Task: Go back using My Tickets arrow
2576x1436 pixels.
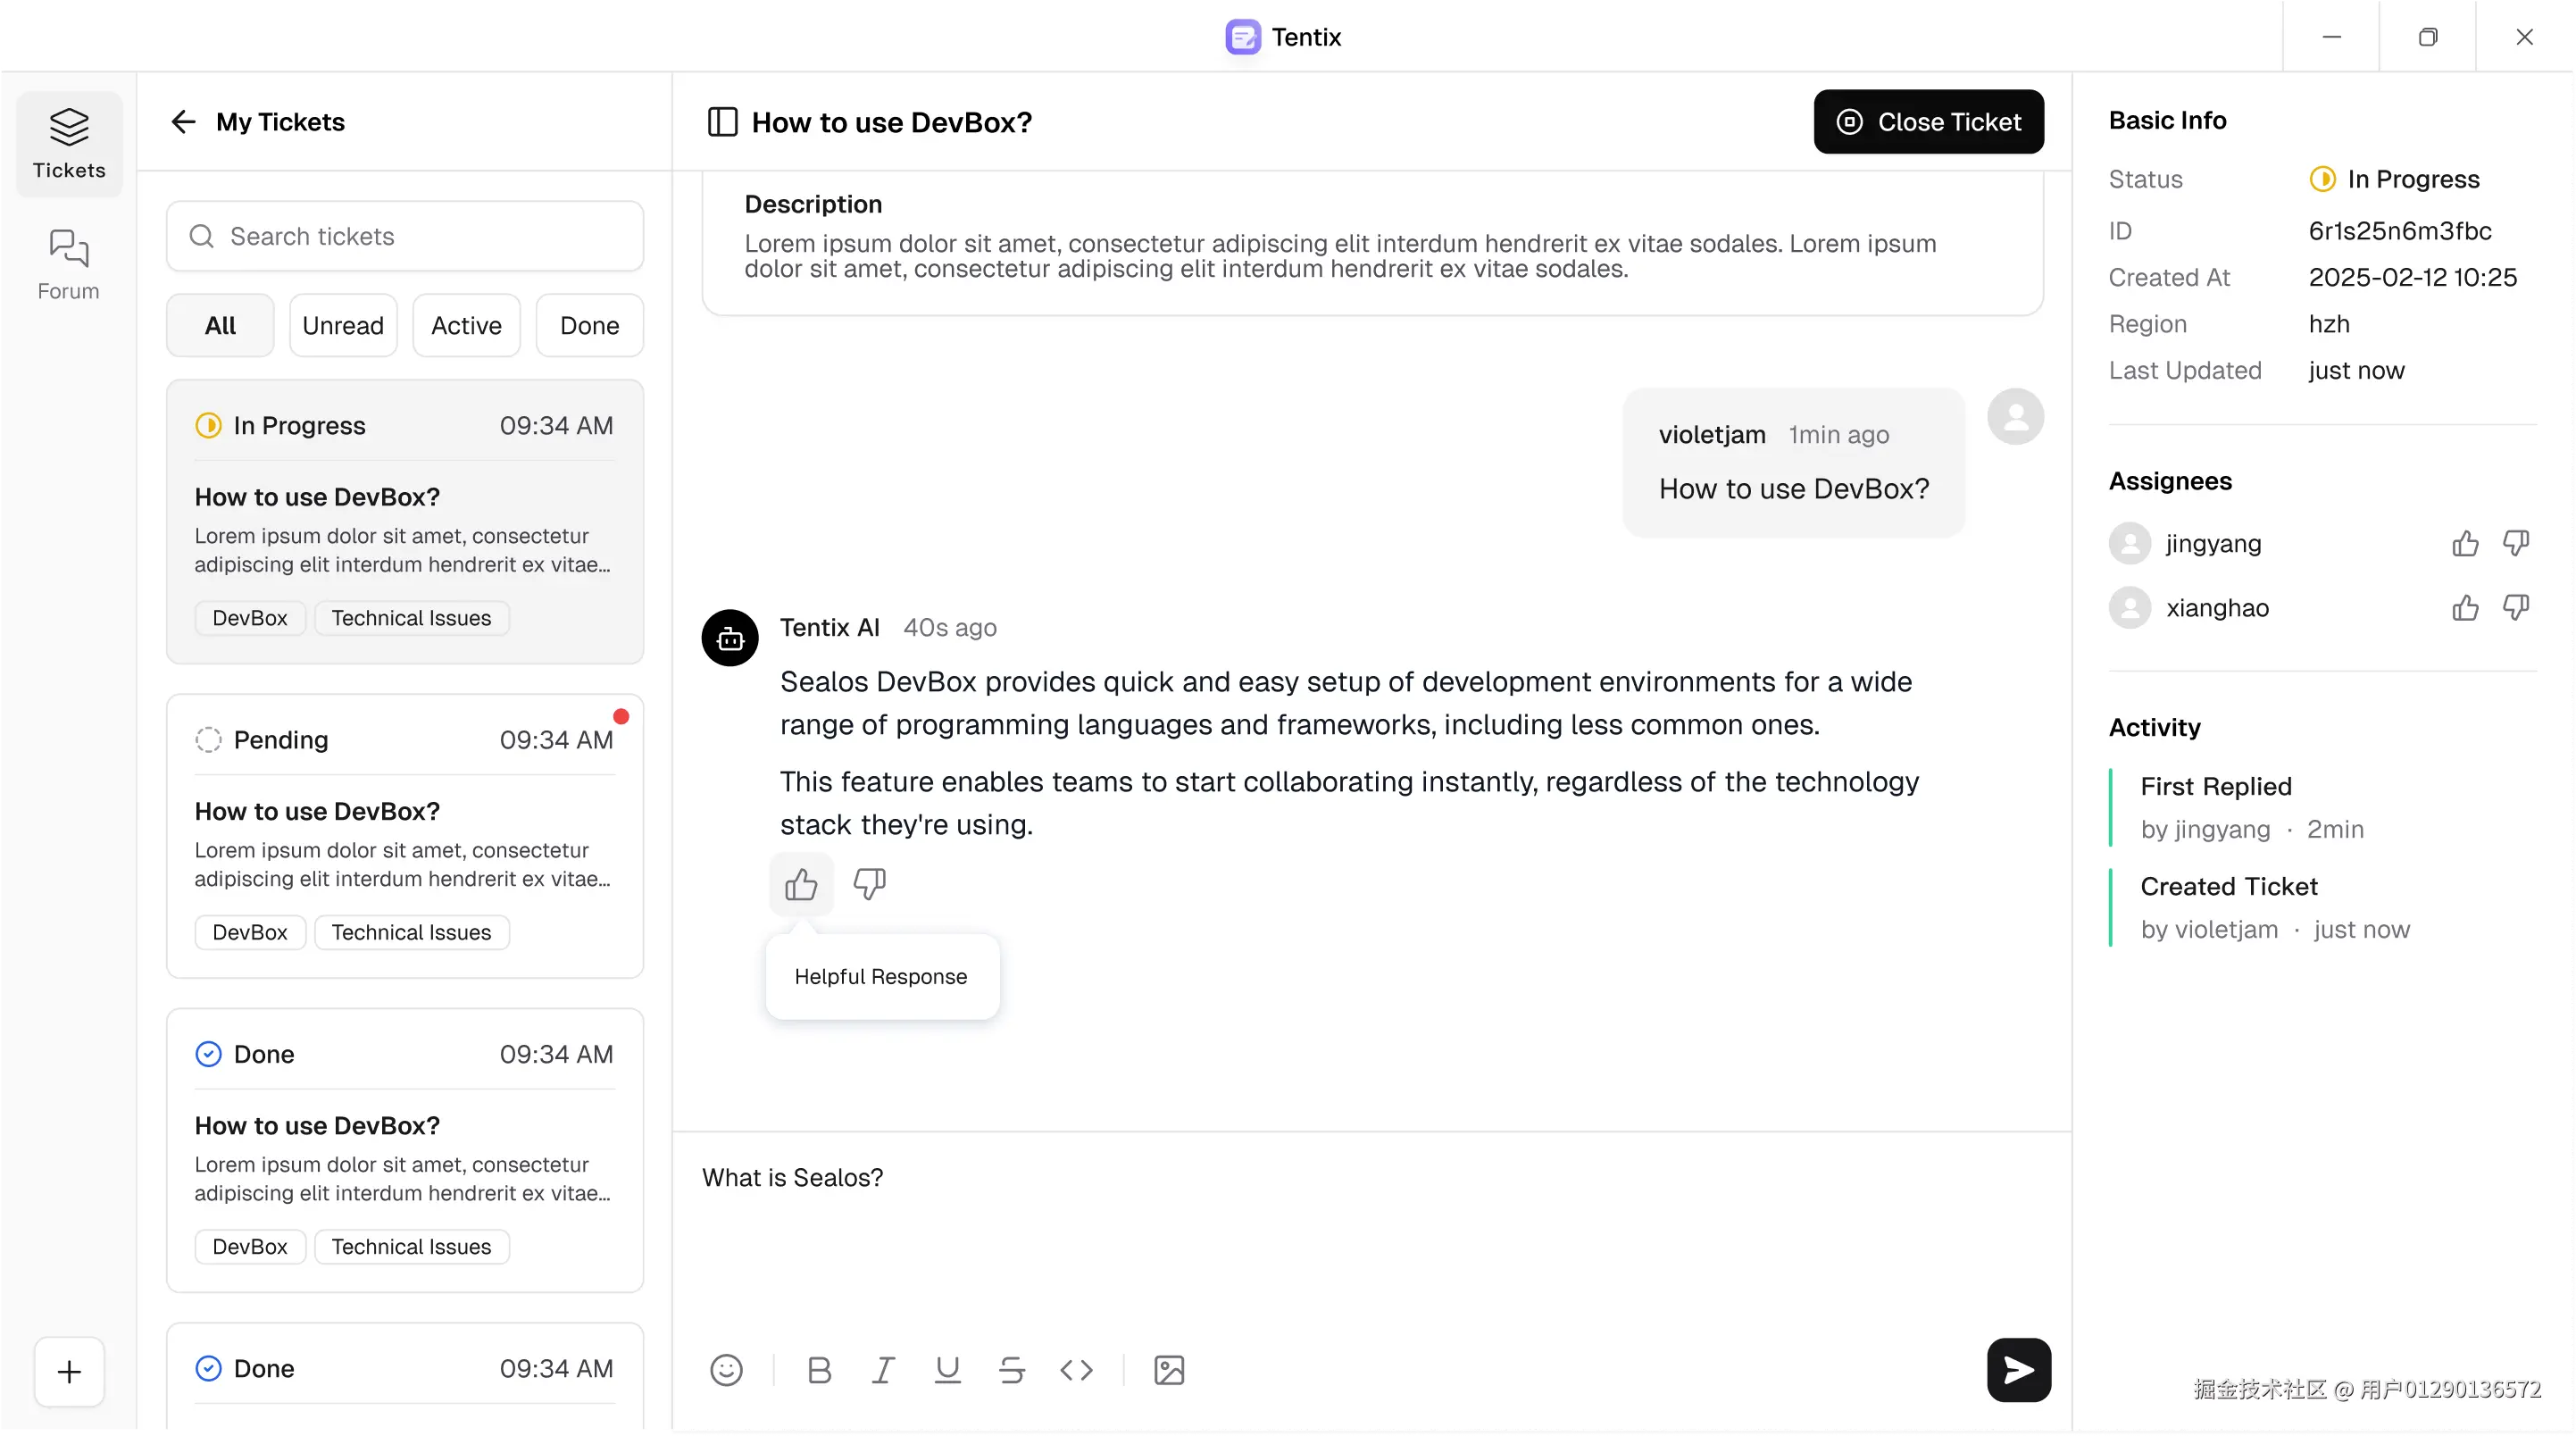Action: 183,122
